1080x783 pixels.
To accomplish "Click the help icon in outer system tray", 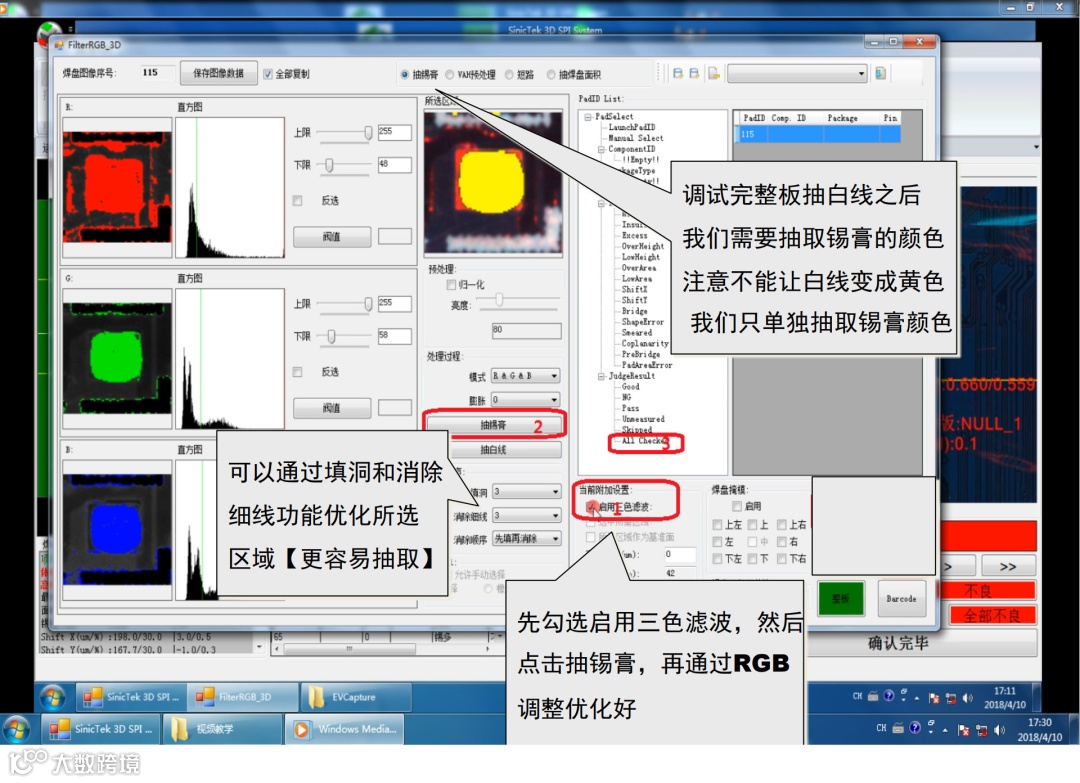I will pyautogui.click(x=915, y=727).
